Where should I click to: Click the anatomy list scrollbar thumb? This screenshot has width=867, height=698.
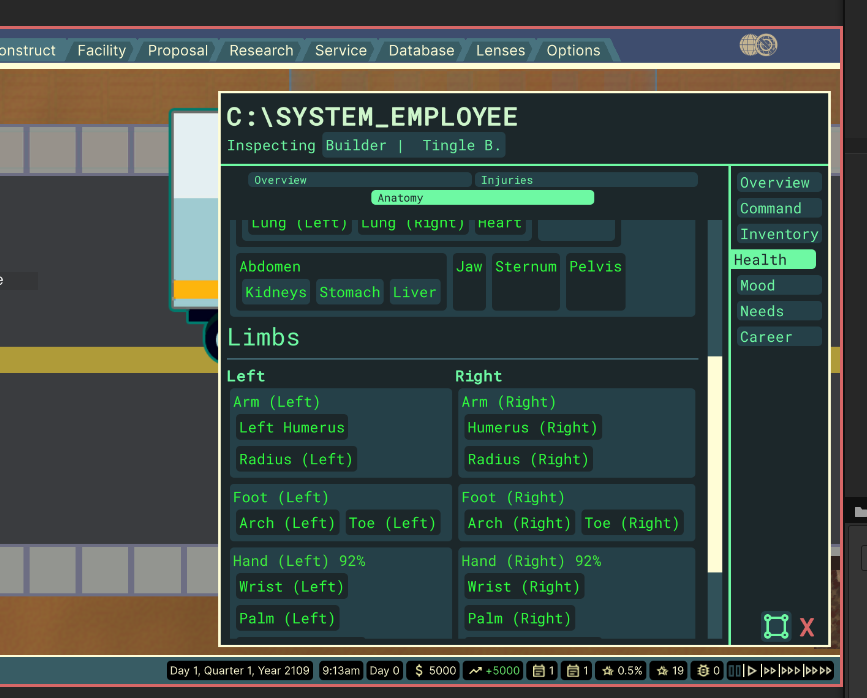715,465
